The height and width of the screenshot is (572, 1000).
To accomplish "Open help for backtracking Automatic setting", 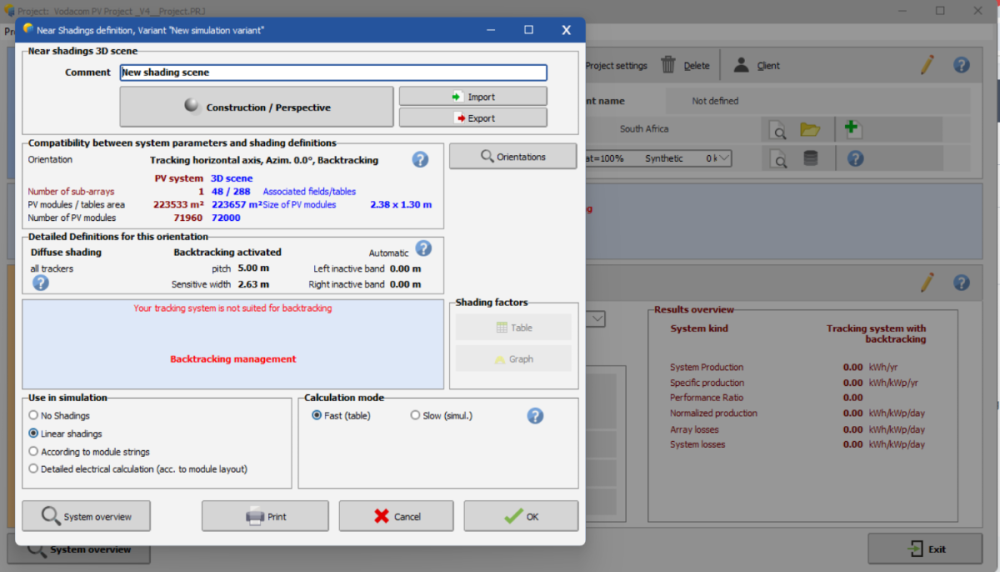I will [x=423, y=248].
